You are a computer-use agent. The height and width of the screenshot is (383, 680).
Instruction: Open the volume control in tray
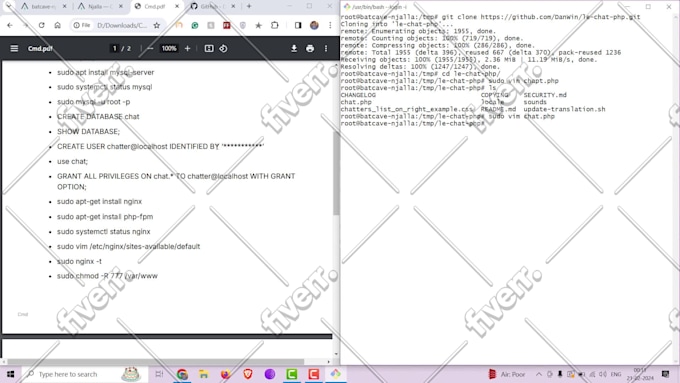click(x=603, y=374)
